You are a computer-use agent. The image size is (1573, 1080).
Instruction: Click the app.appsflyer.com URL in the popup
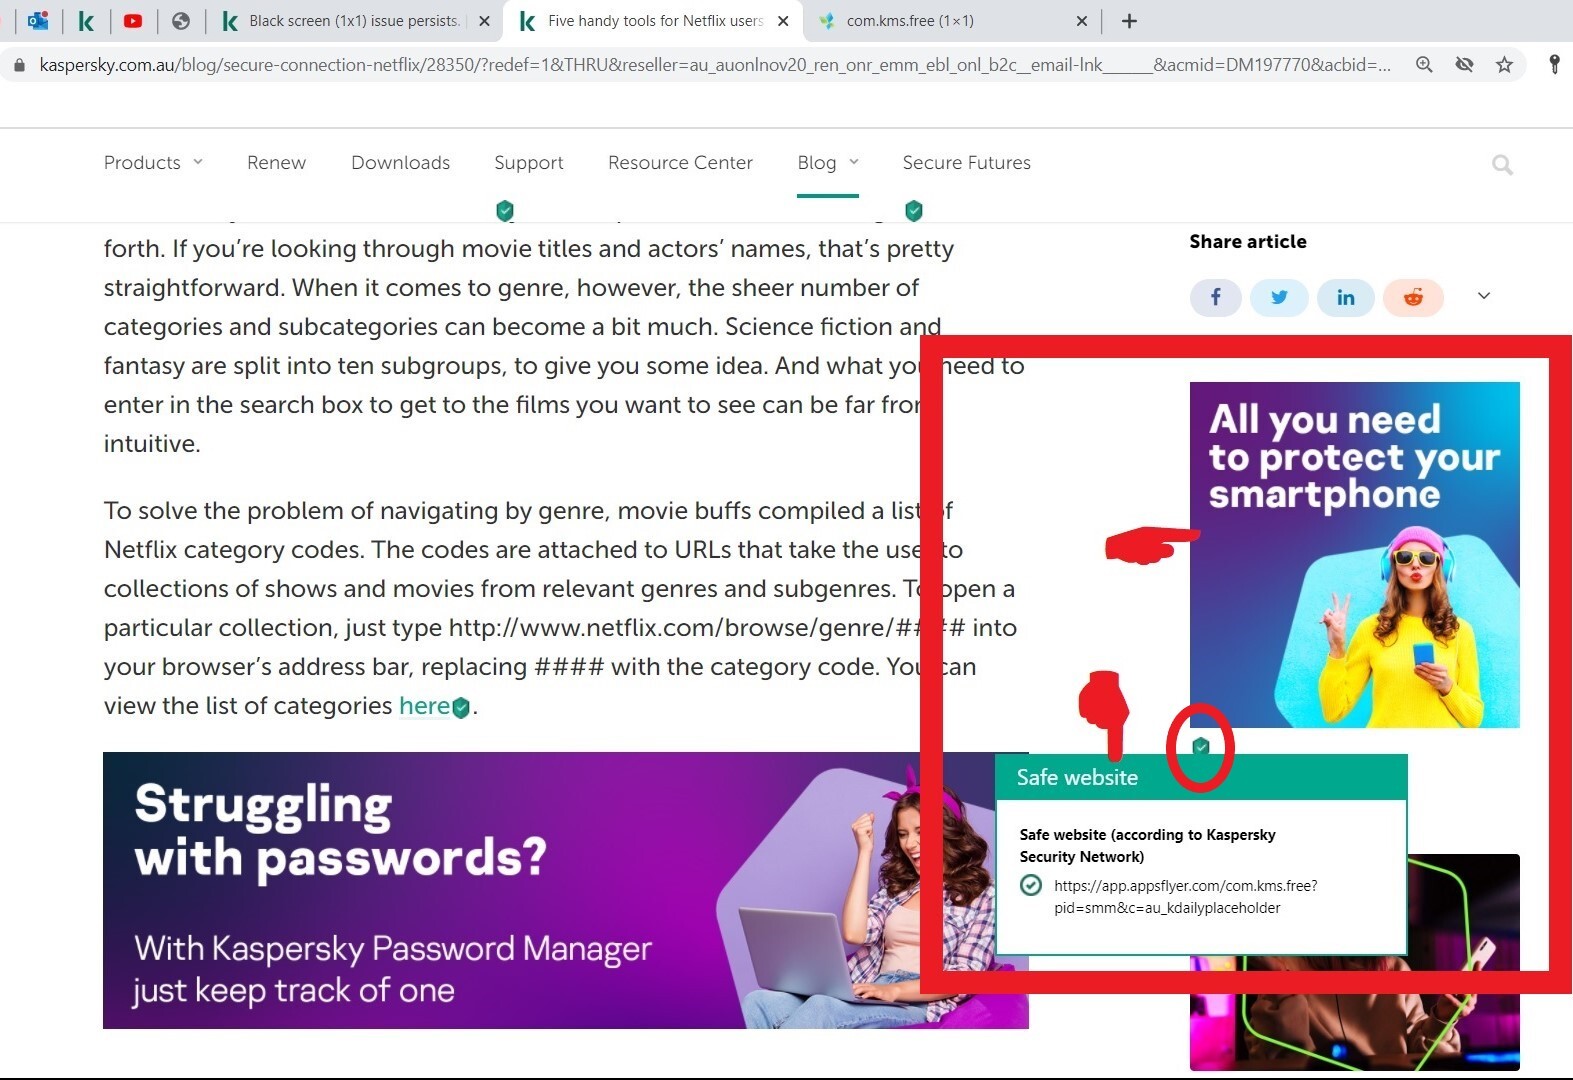[1186, 897]
